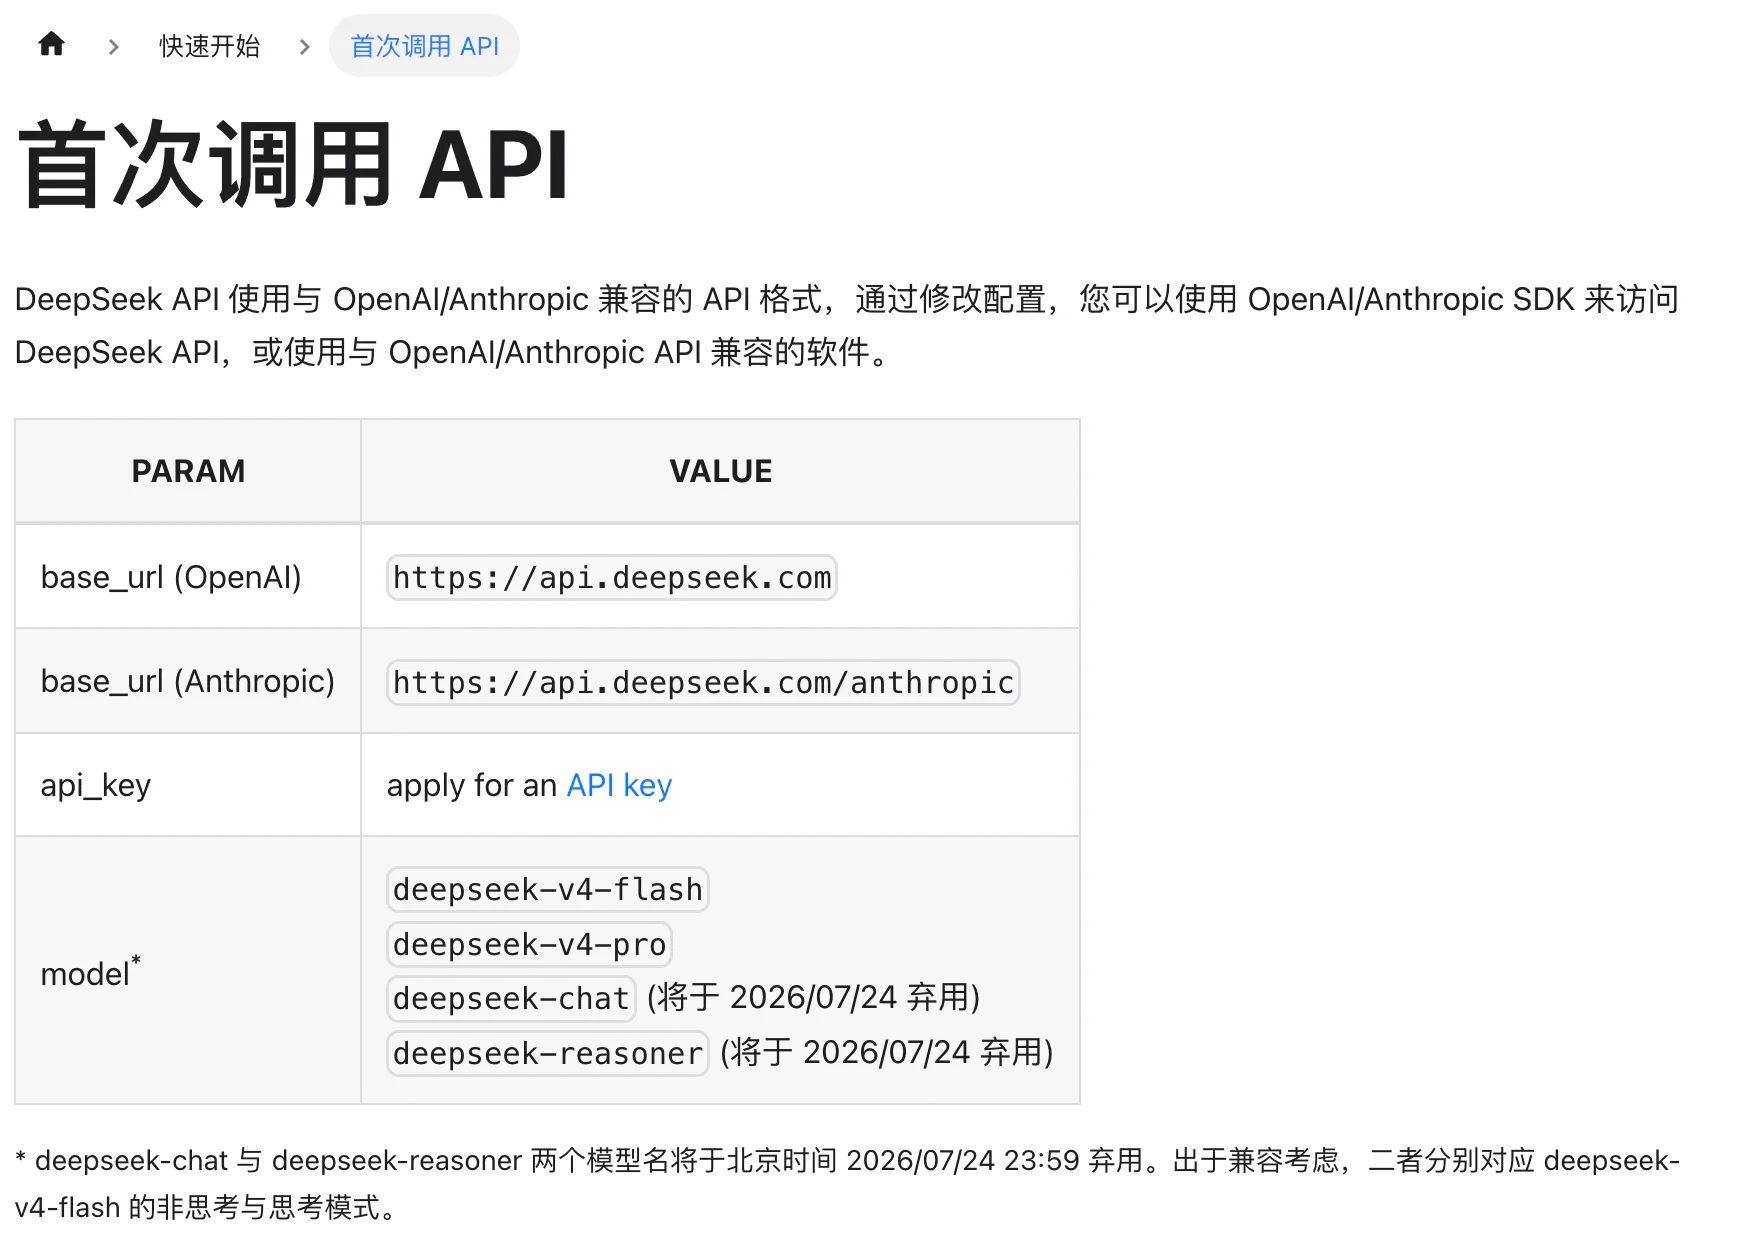Click the deprecation note beside deepseek-chat
The width and height of the screenshot is (1742, 1256).
pyautogui.click(x=813, y=998)
